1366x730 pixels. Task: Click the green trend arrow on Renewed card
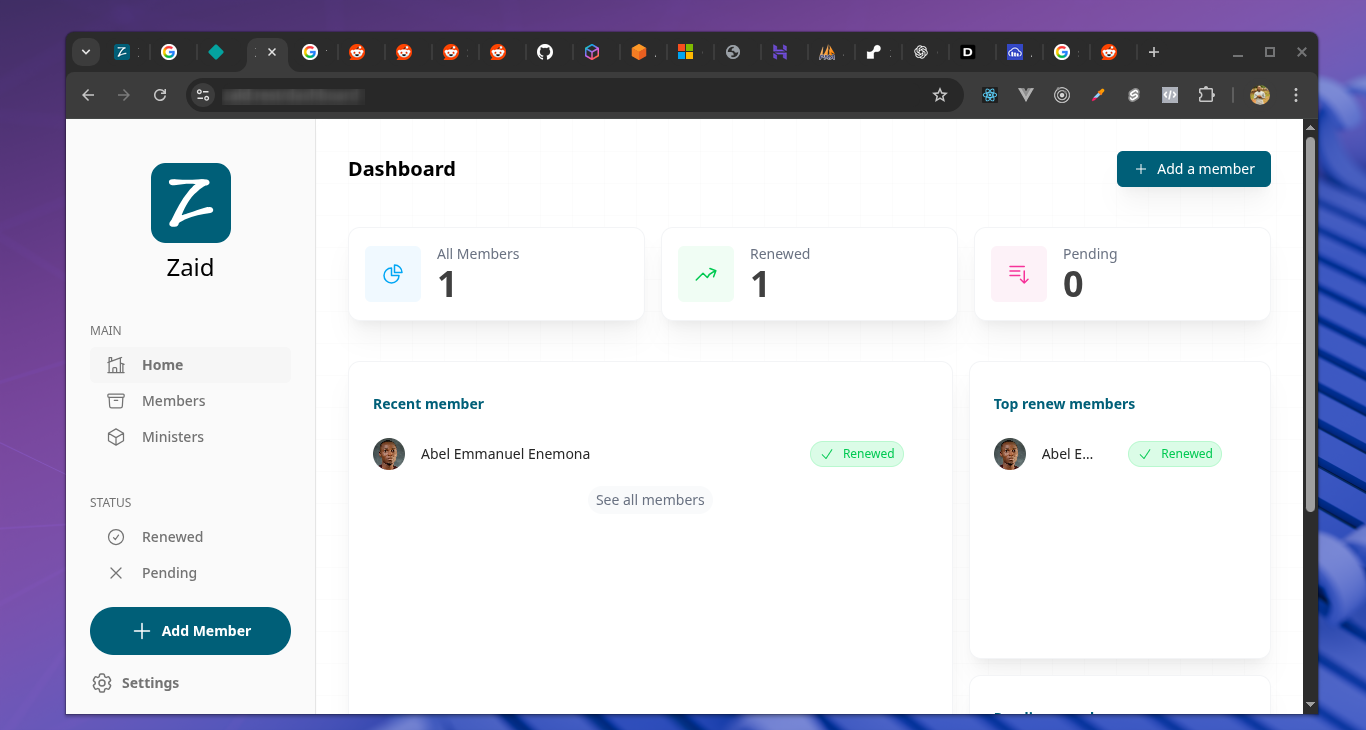point(705,273)
